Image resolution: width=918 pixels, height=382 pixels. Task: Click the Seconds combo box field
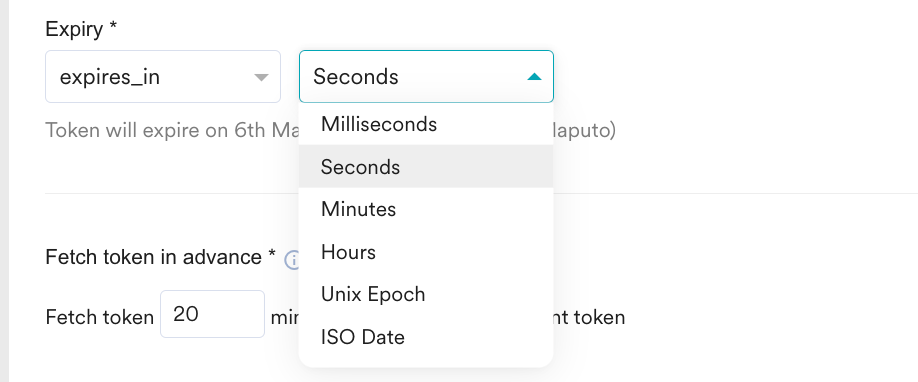pyautogui.click(x=426, y=77)
